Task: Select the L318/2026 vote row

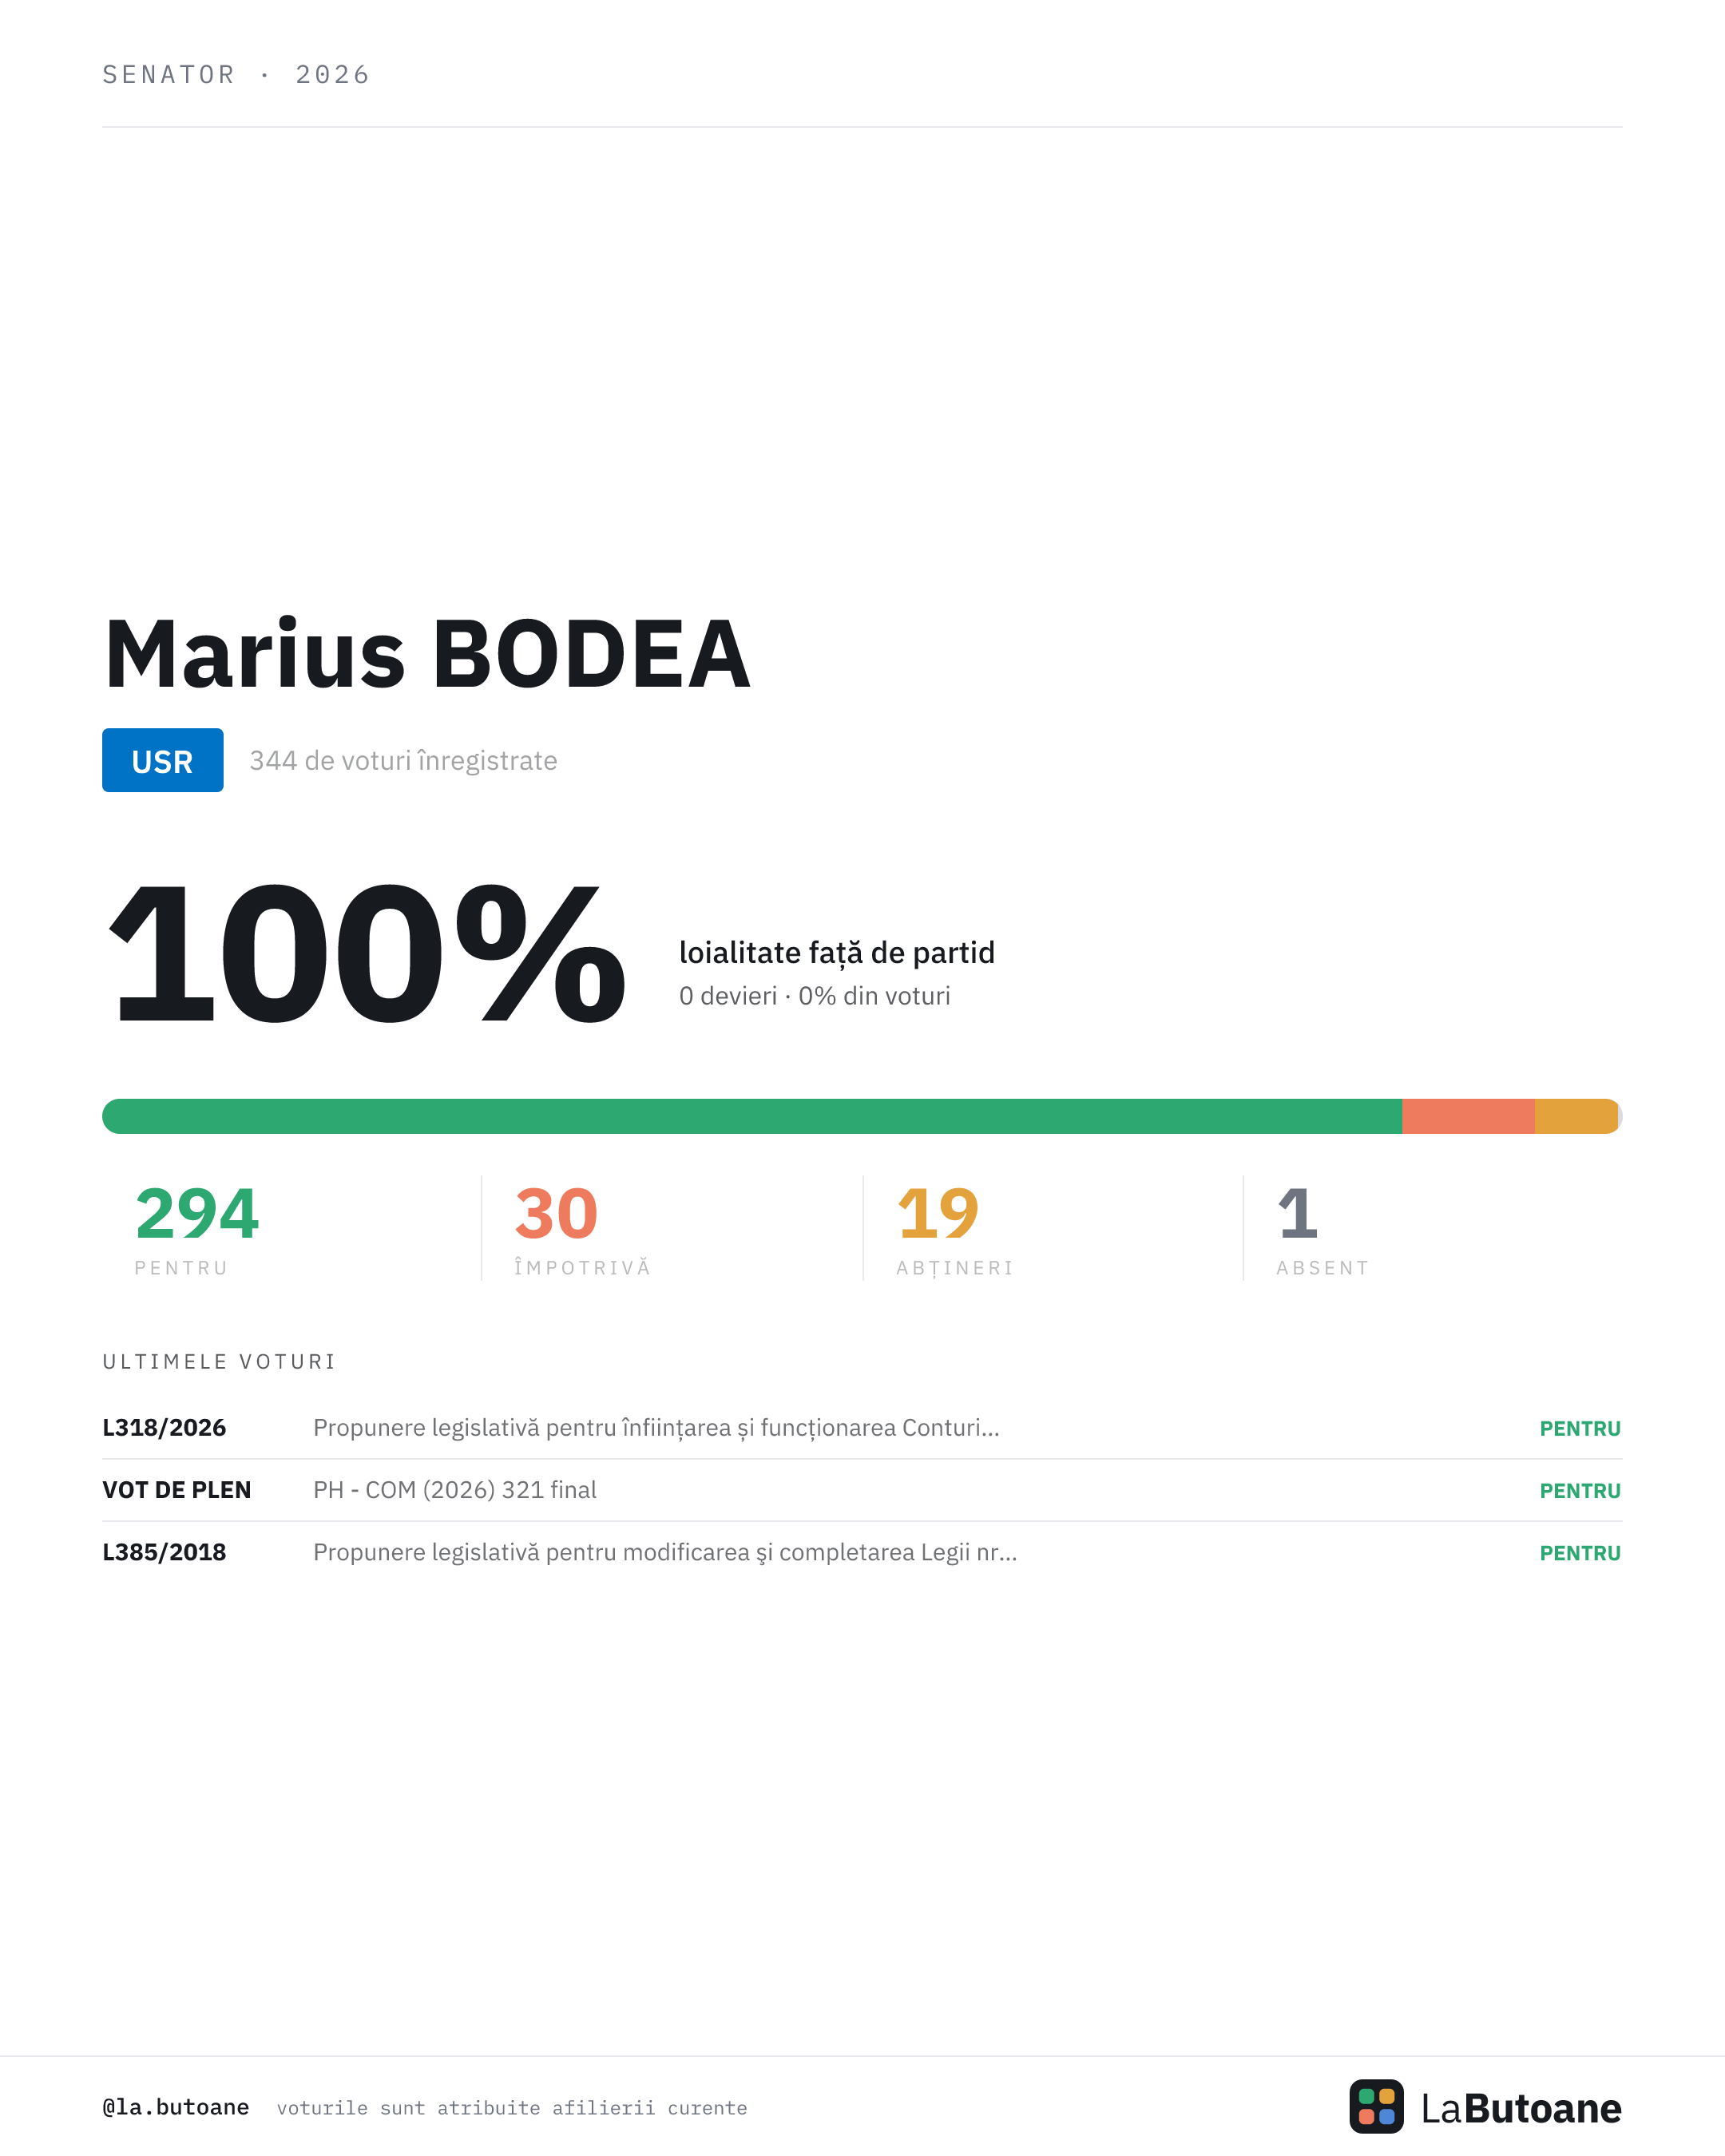Action: coord(862,1428)
